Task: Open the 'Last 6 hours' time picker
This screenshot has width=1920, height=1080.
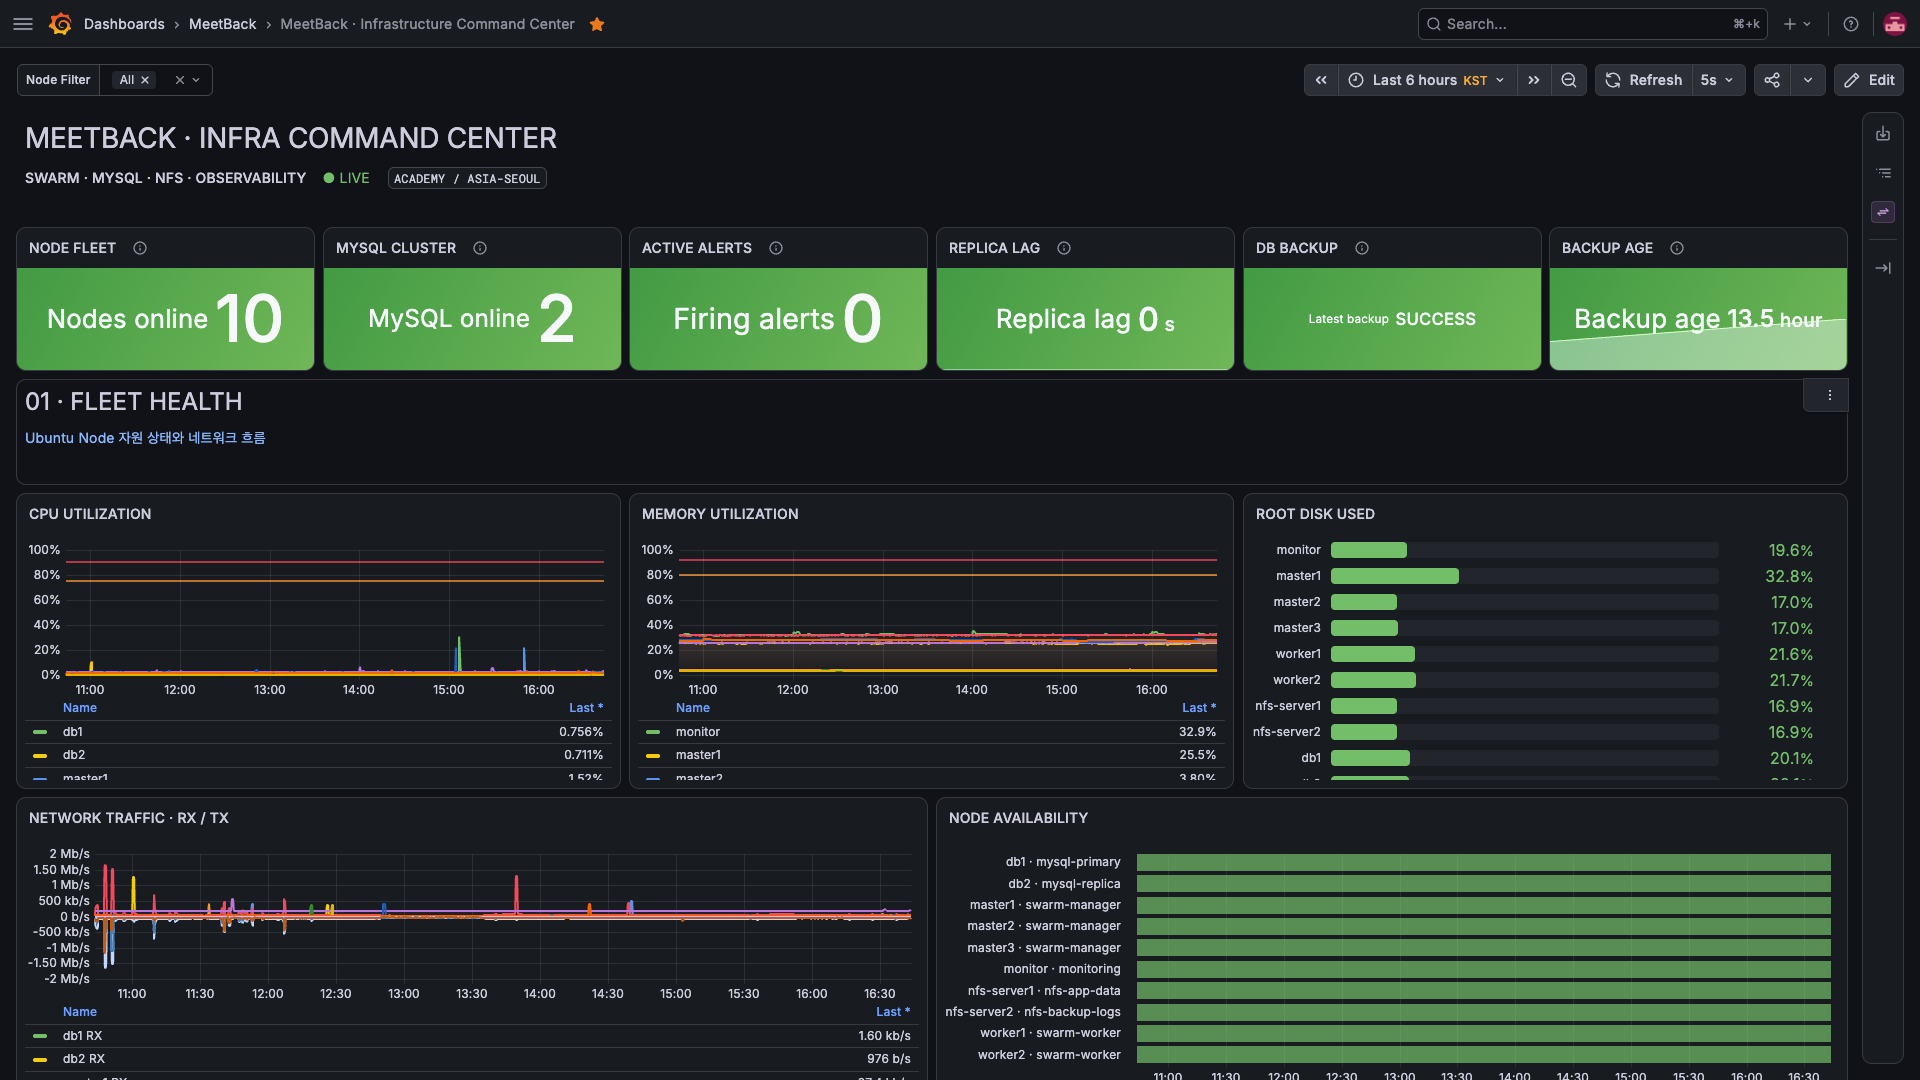Action: [1427, 80]
